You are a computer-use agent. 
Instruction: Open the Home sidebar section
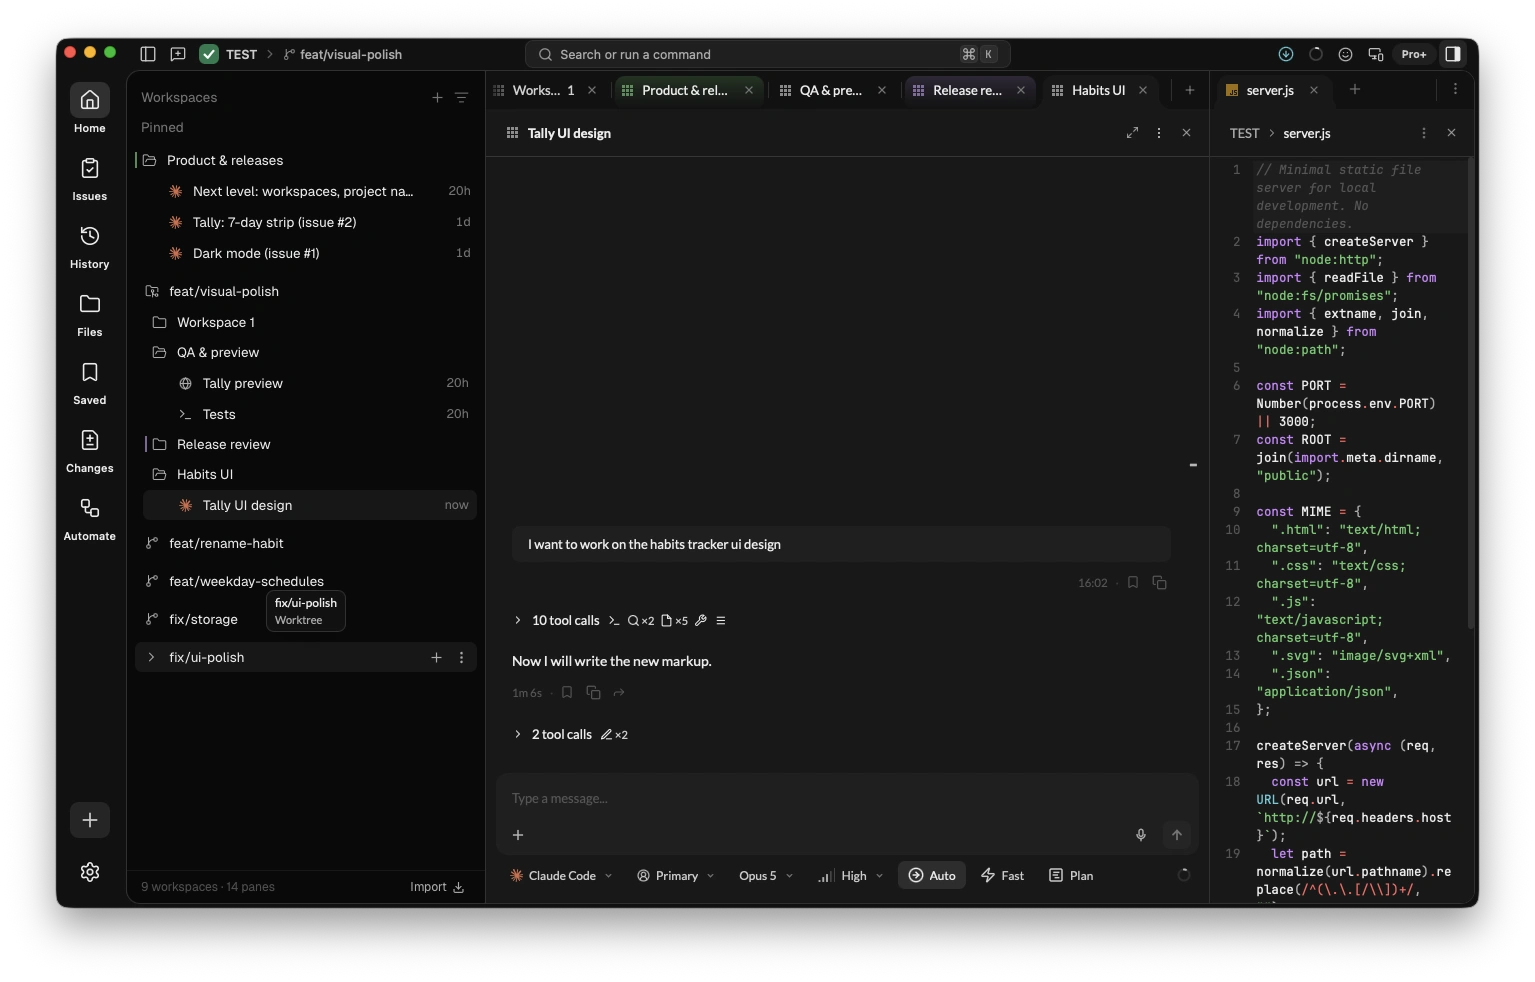[x=89, y=108]
